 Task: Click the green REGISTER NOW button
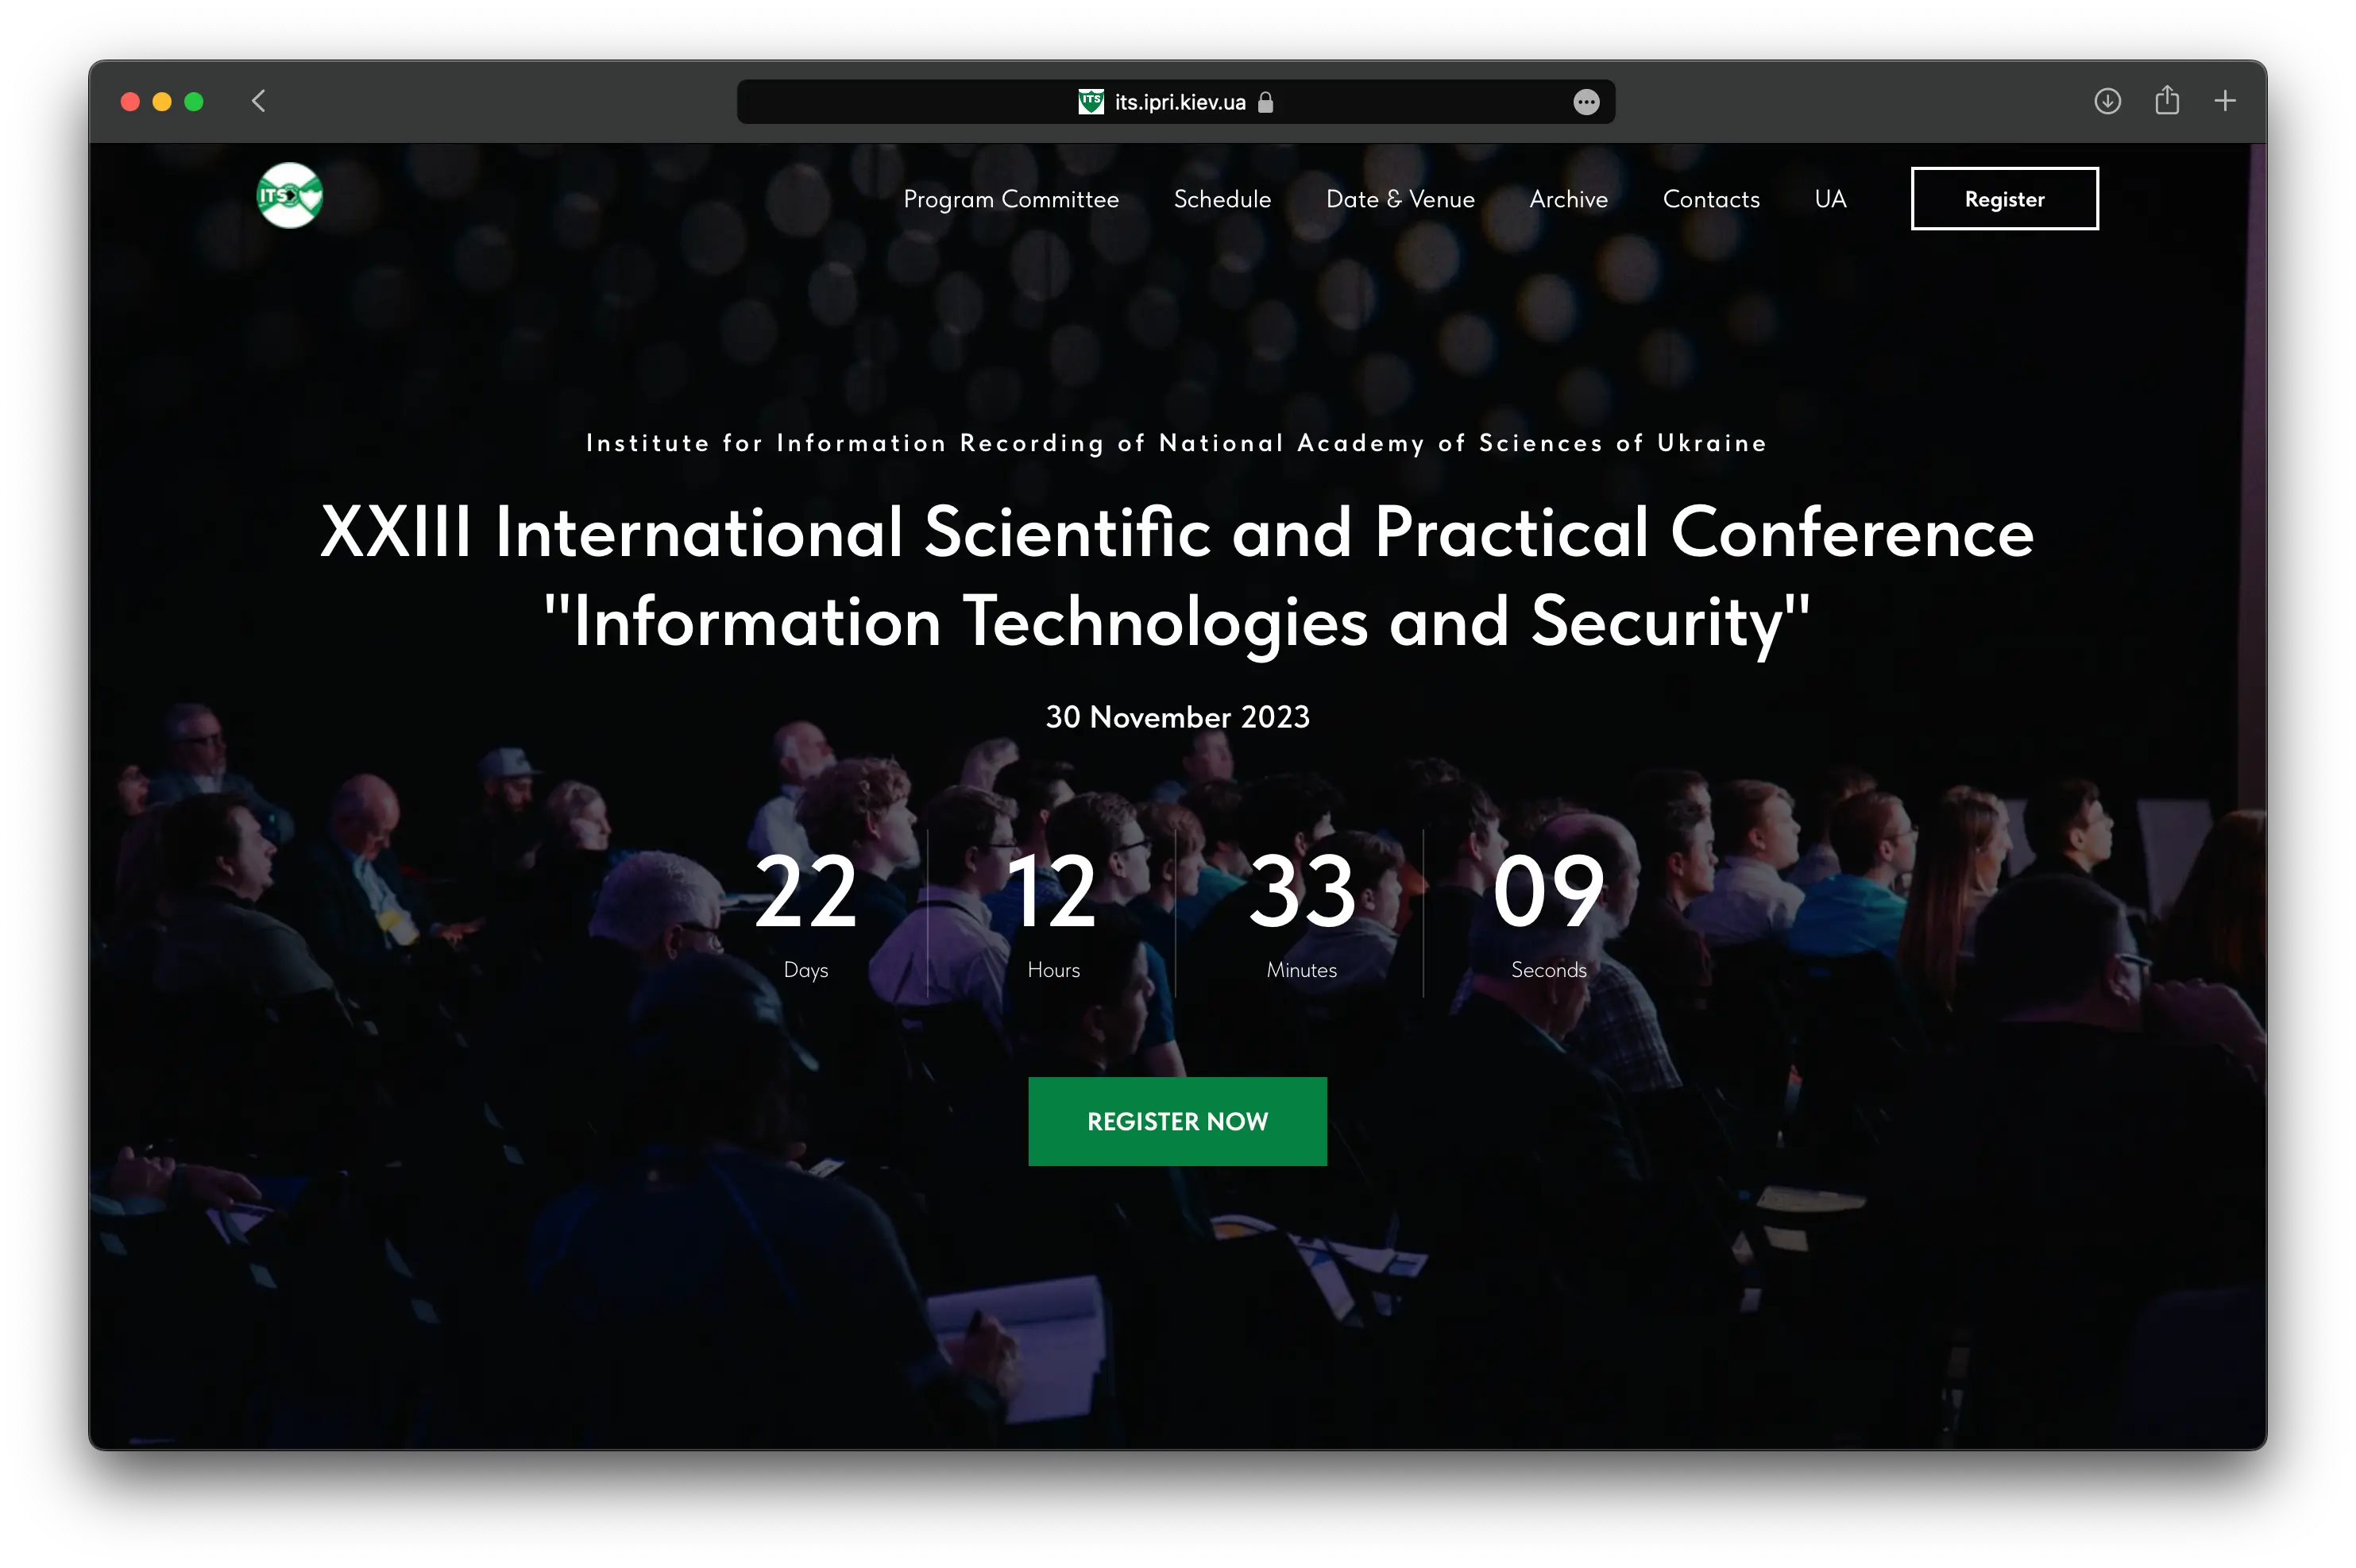[x=1177, y=1121]
